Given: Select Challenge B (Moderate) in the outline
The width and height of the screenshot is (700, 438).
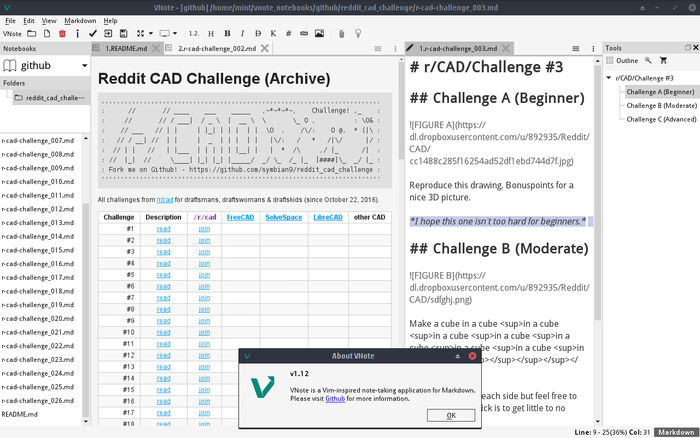Looking at the screenshot, I should coord(659,104).
